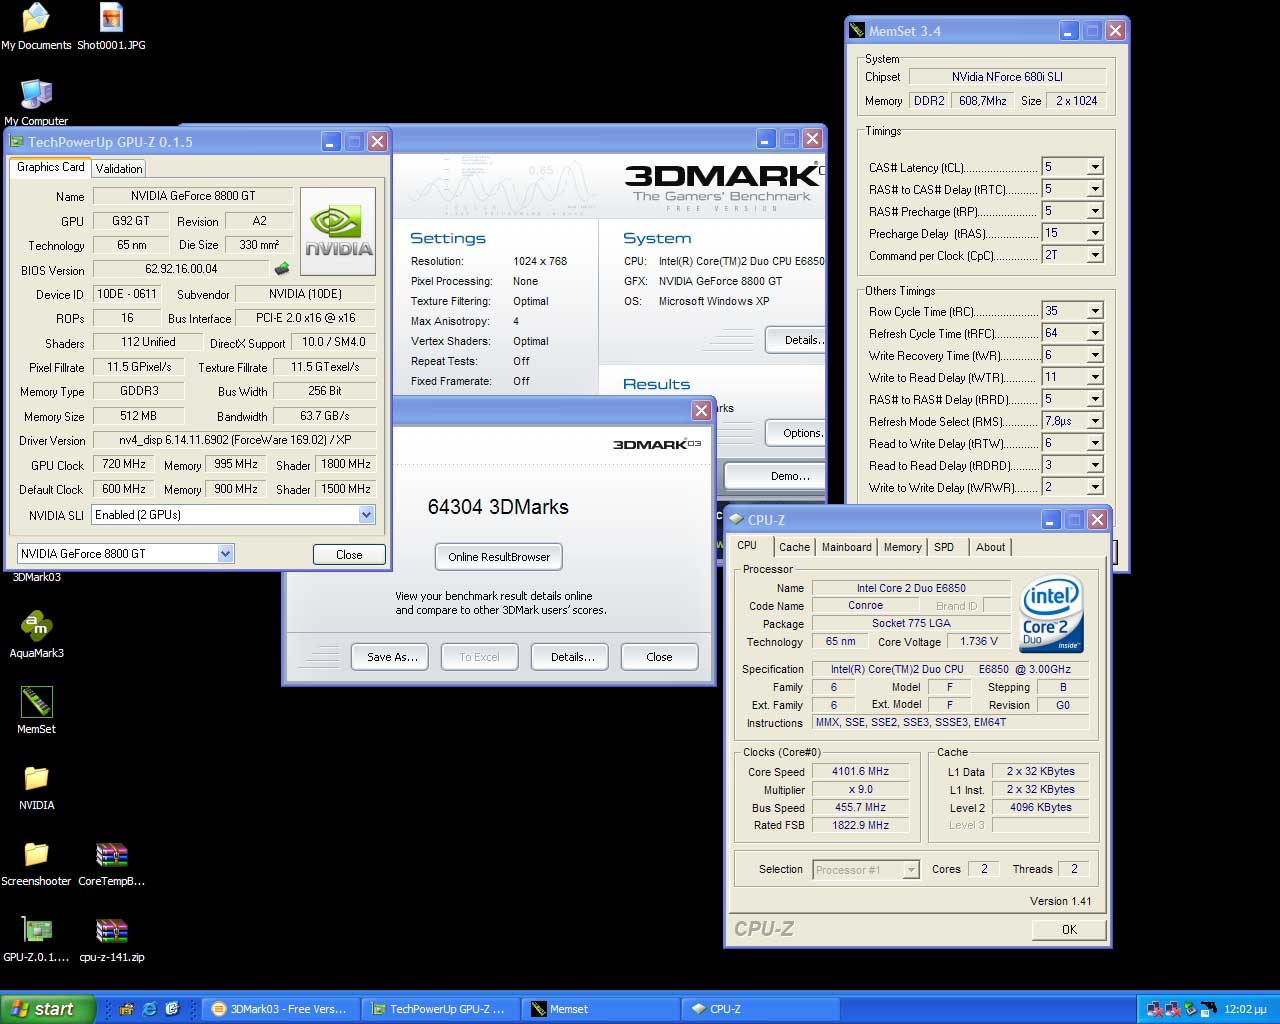Click the MemSet title bar icon
1280x1024 pixels.
(856, 31)
